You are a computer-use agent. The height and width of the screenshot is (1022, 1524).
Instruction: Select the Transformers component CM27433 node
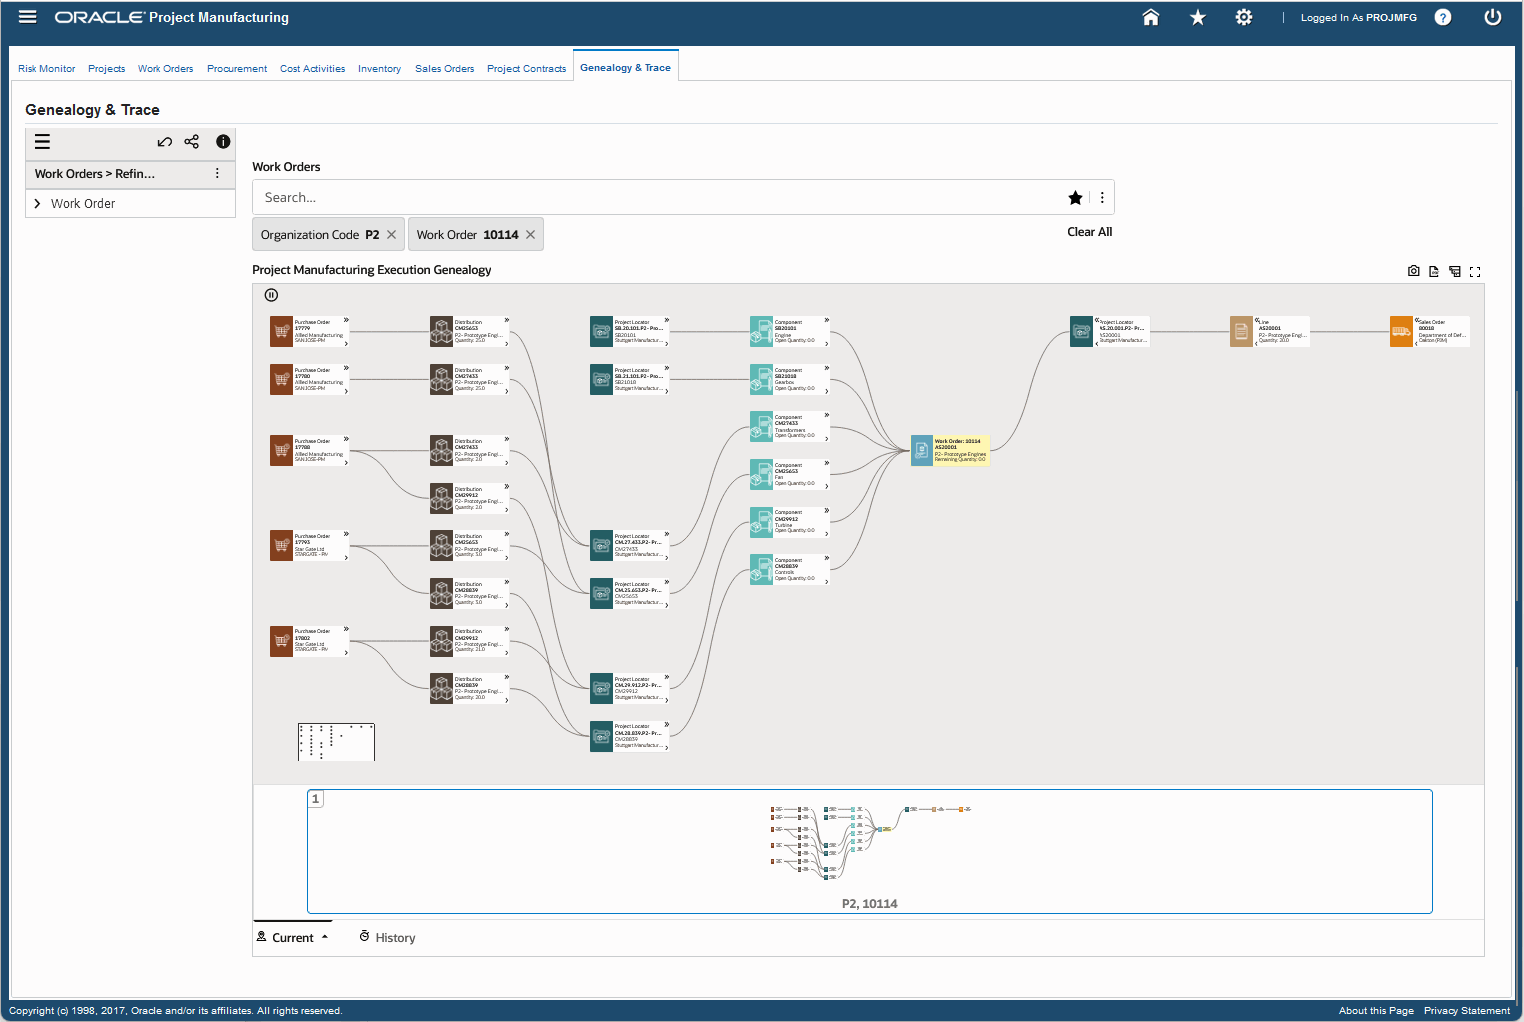click(x=790, y=427)
